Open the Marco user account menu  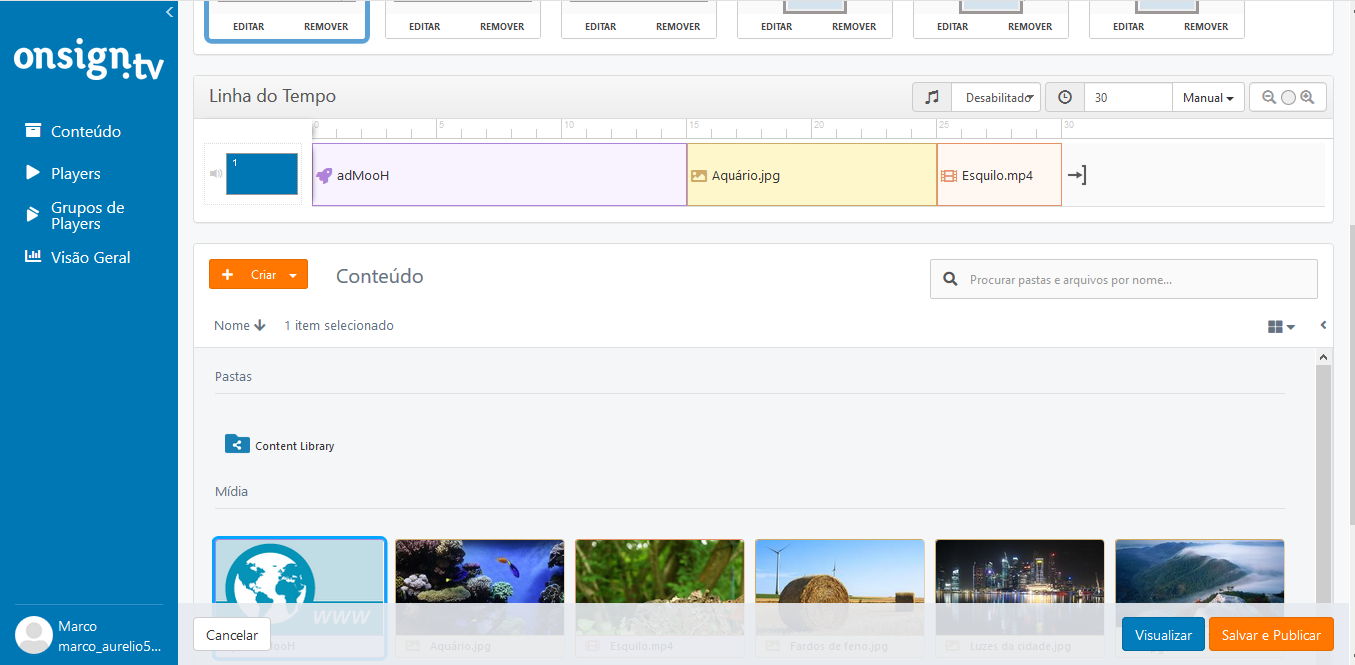pyautogui.click(x=88, y=636)
